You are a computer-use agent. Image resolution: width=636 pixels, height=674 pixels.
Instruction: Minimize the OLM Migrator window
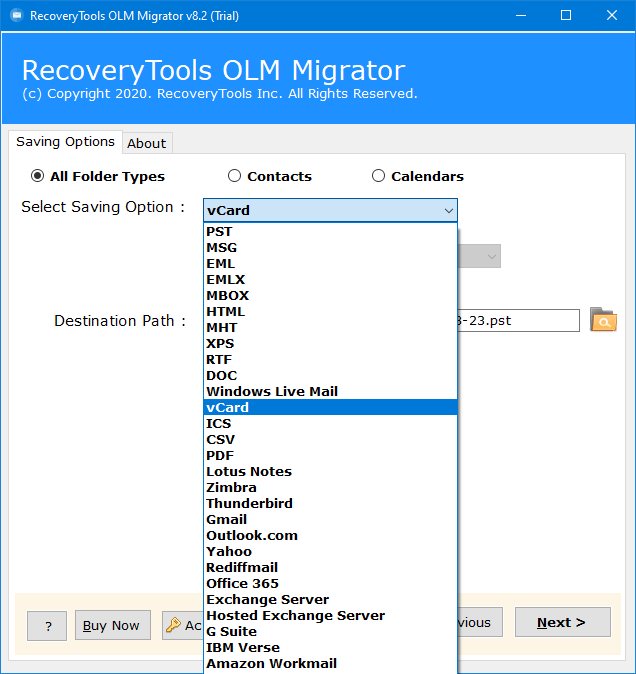coord(521,15)
